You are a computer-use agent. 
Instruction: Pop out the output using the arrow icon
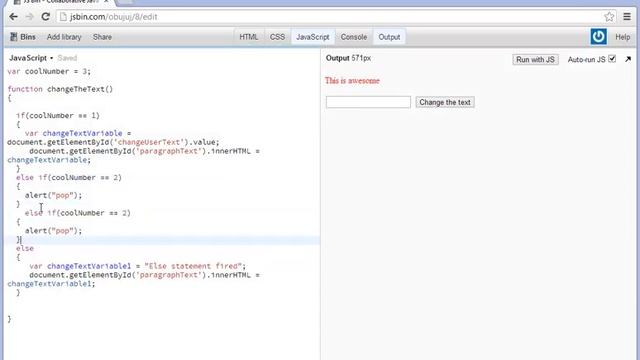point(628,59)
